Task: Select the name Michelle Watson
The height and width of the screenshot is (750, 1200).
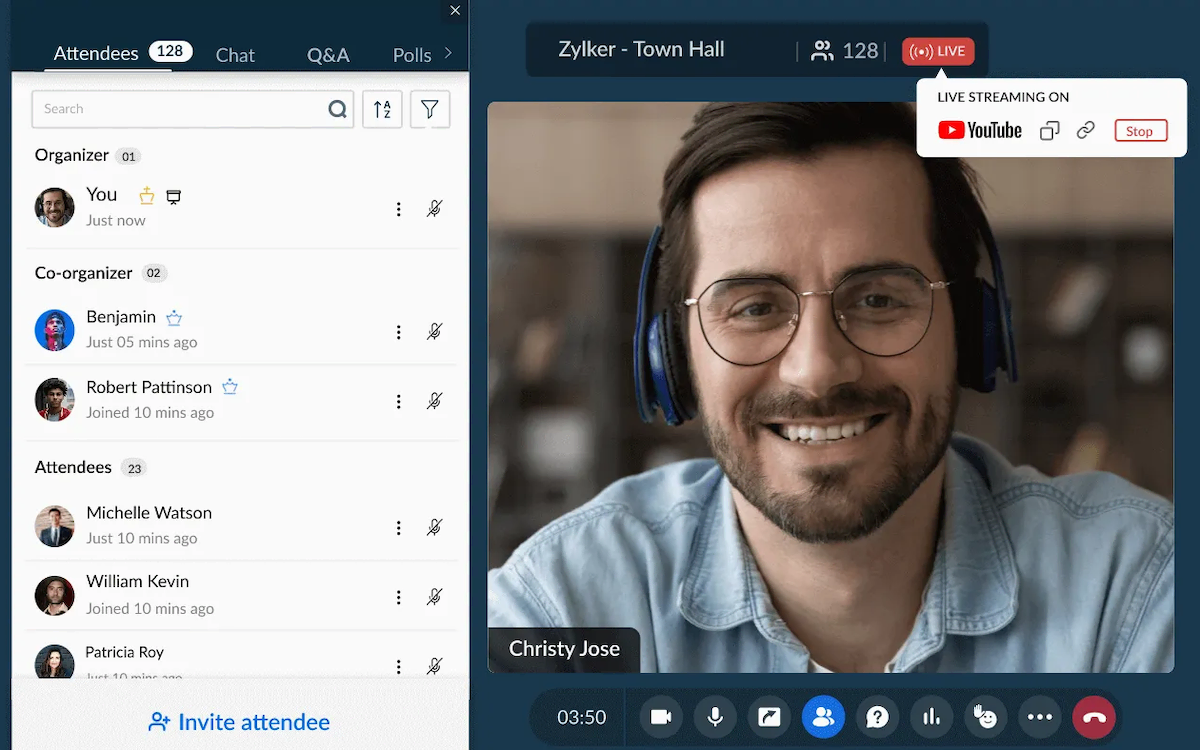Action: 149,513
